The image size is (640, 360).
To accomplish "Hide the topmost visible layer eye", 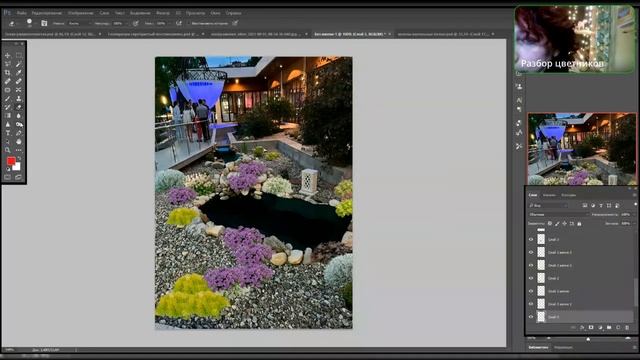I will click(531, 240).
